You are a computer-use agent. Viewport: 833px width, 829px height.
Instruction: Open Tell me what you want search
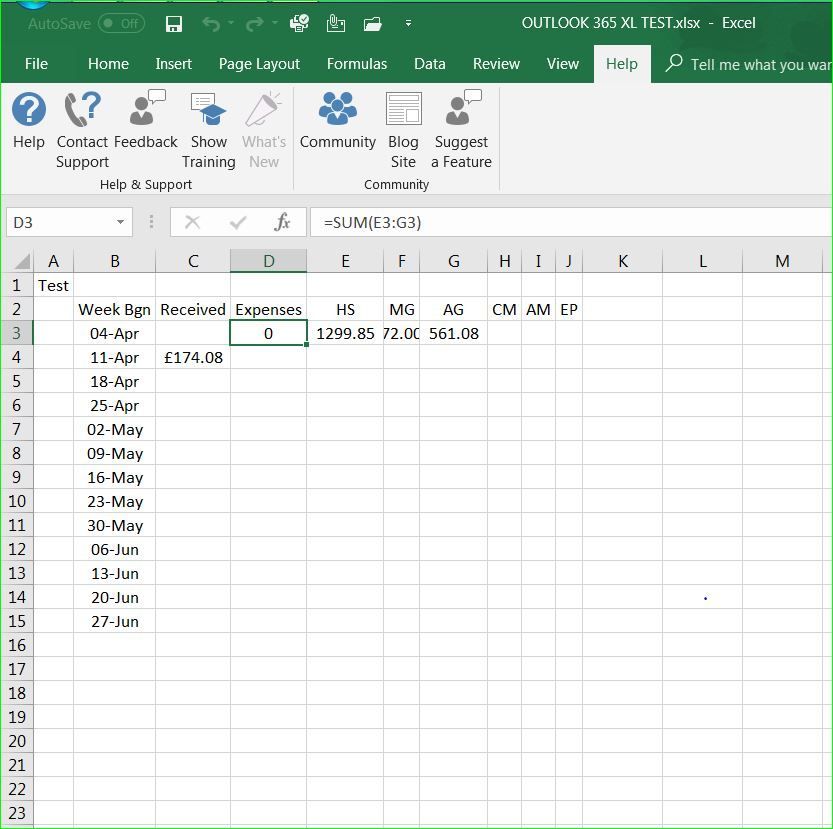745,64
